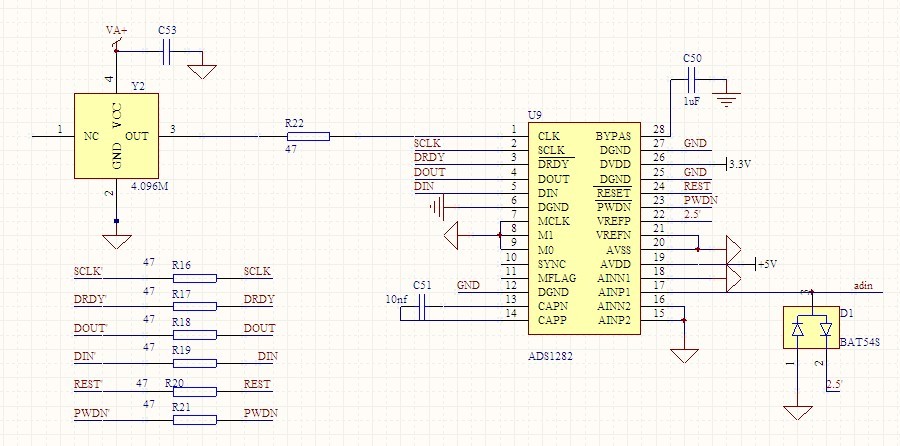Click the REST' net label left of R20
This screenshot has height=446, width=900.
pyautogui.click(x=88, y=384)
